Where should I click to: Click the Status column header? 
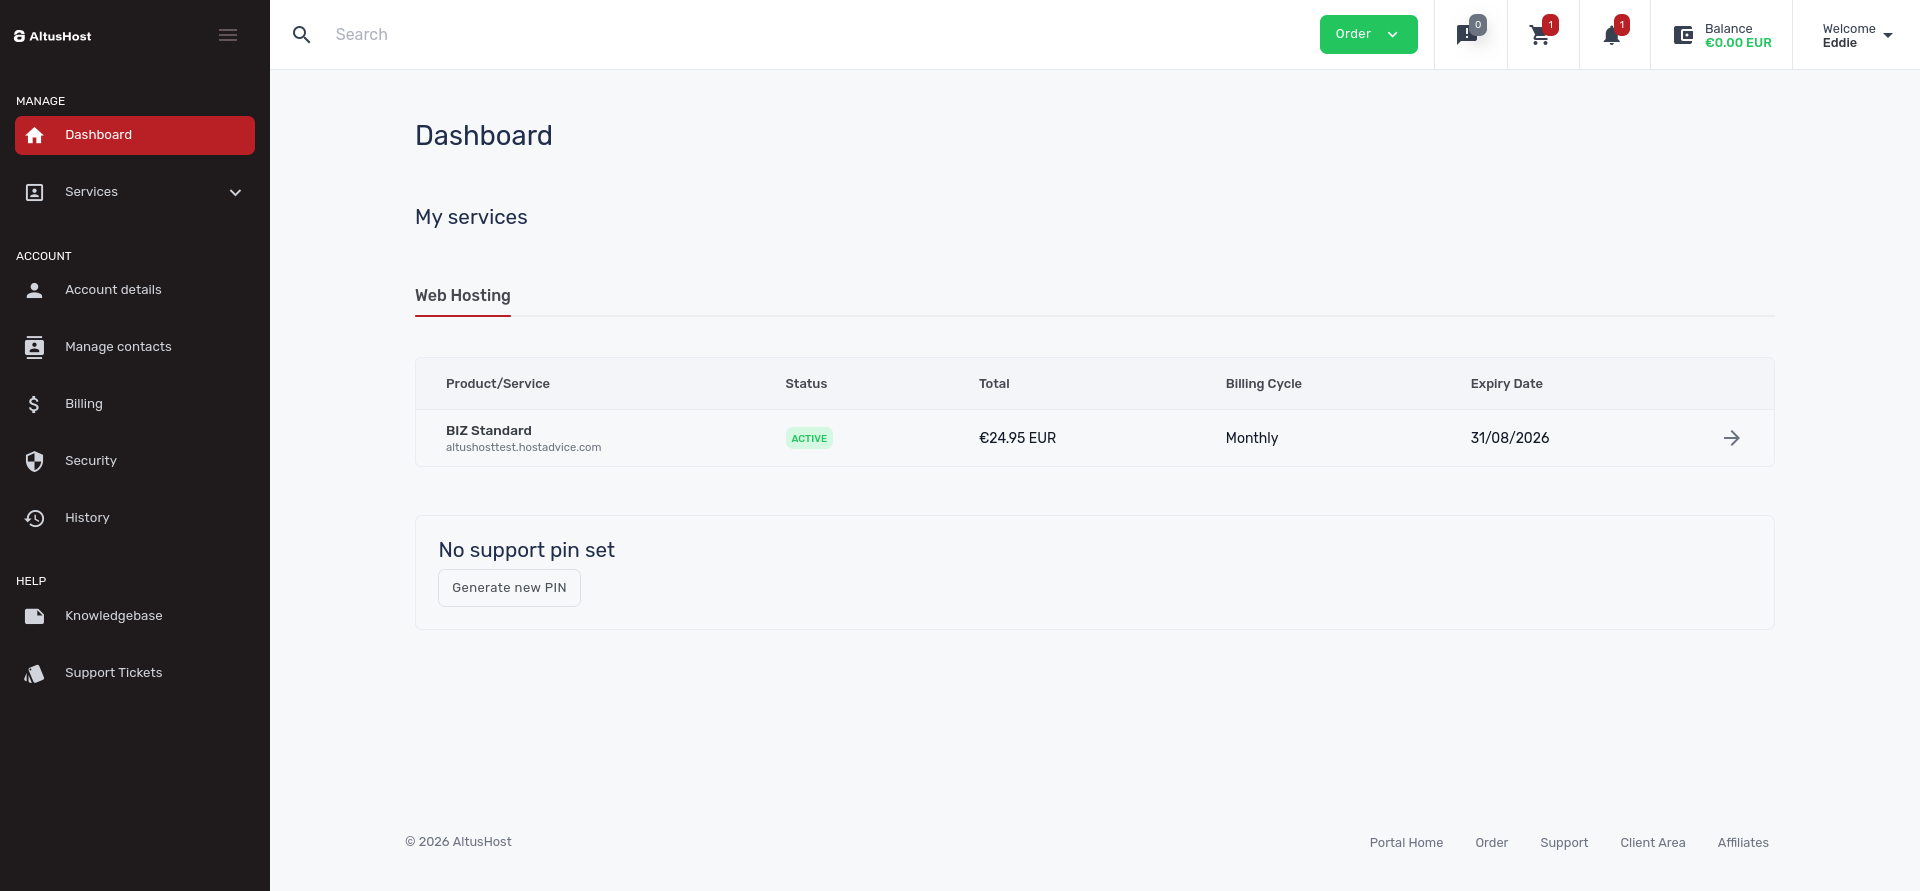tap(806, 384)
